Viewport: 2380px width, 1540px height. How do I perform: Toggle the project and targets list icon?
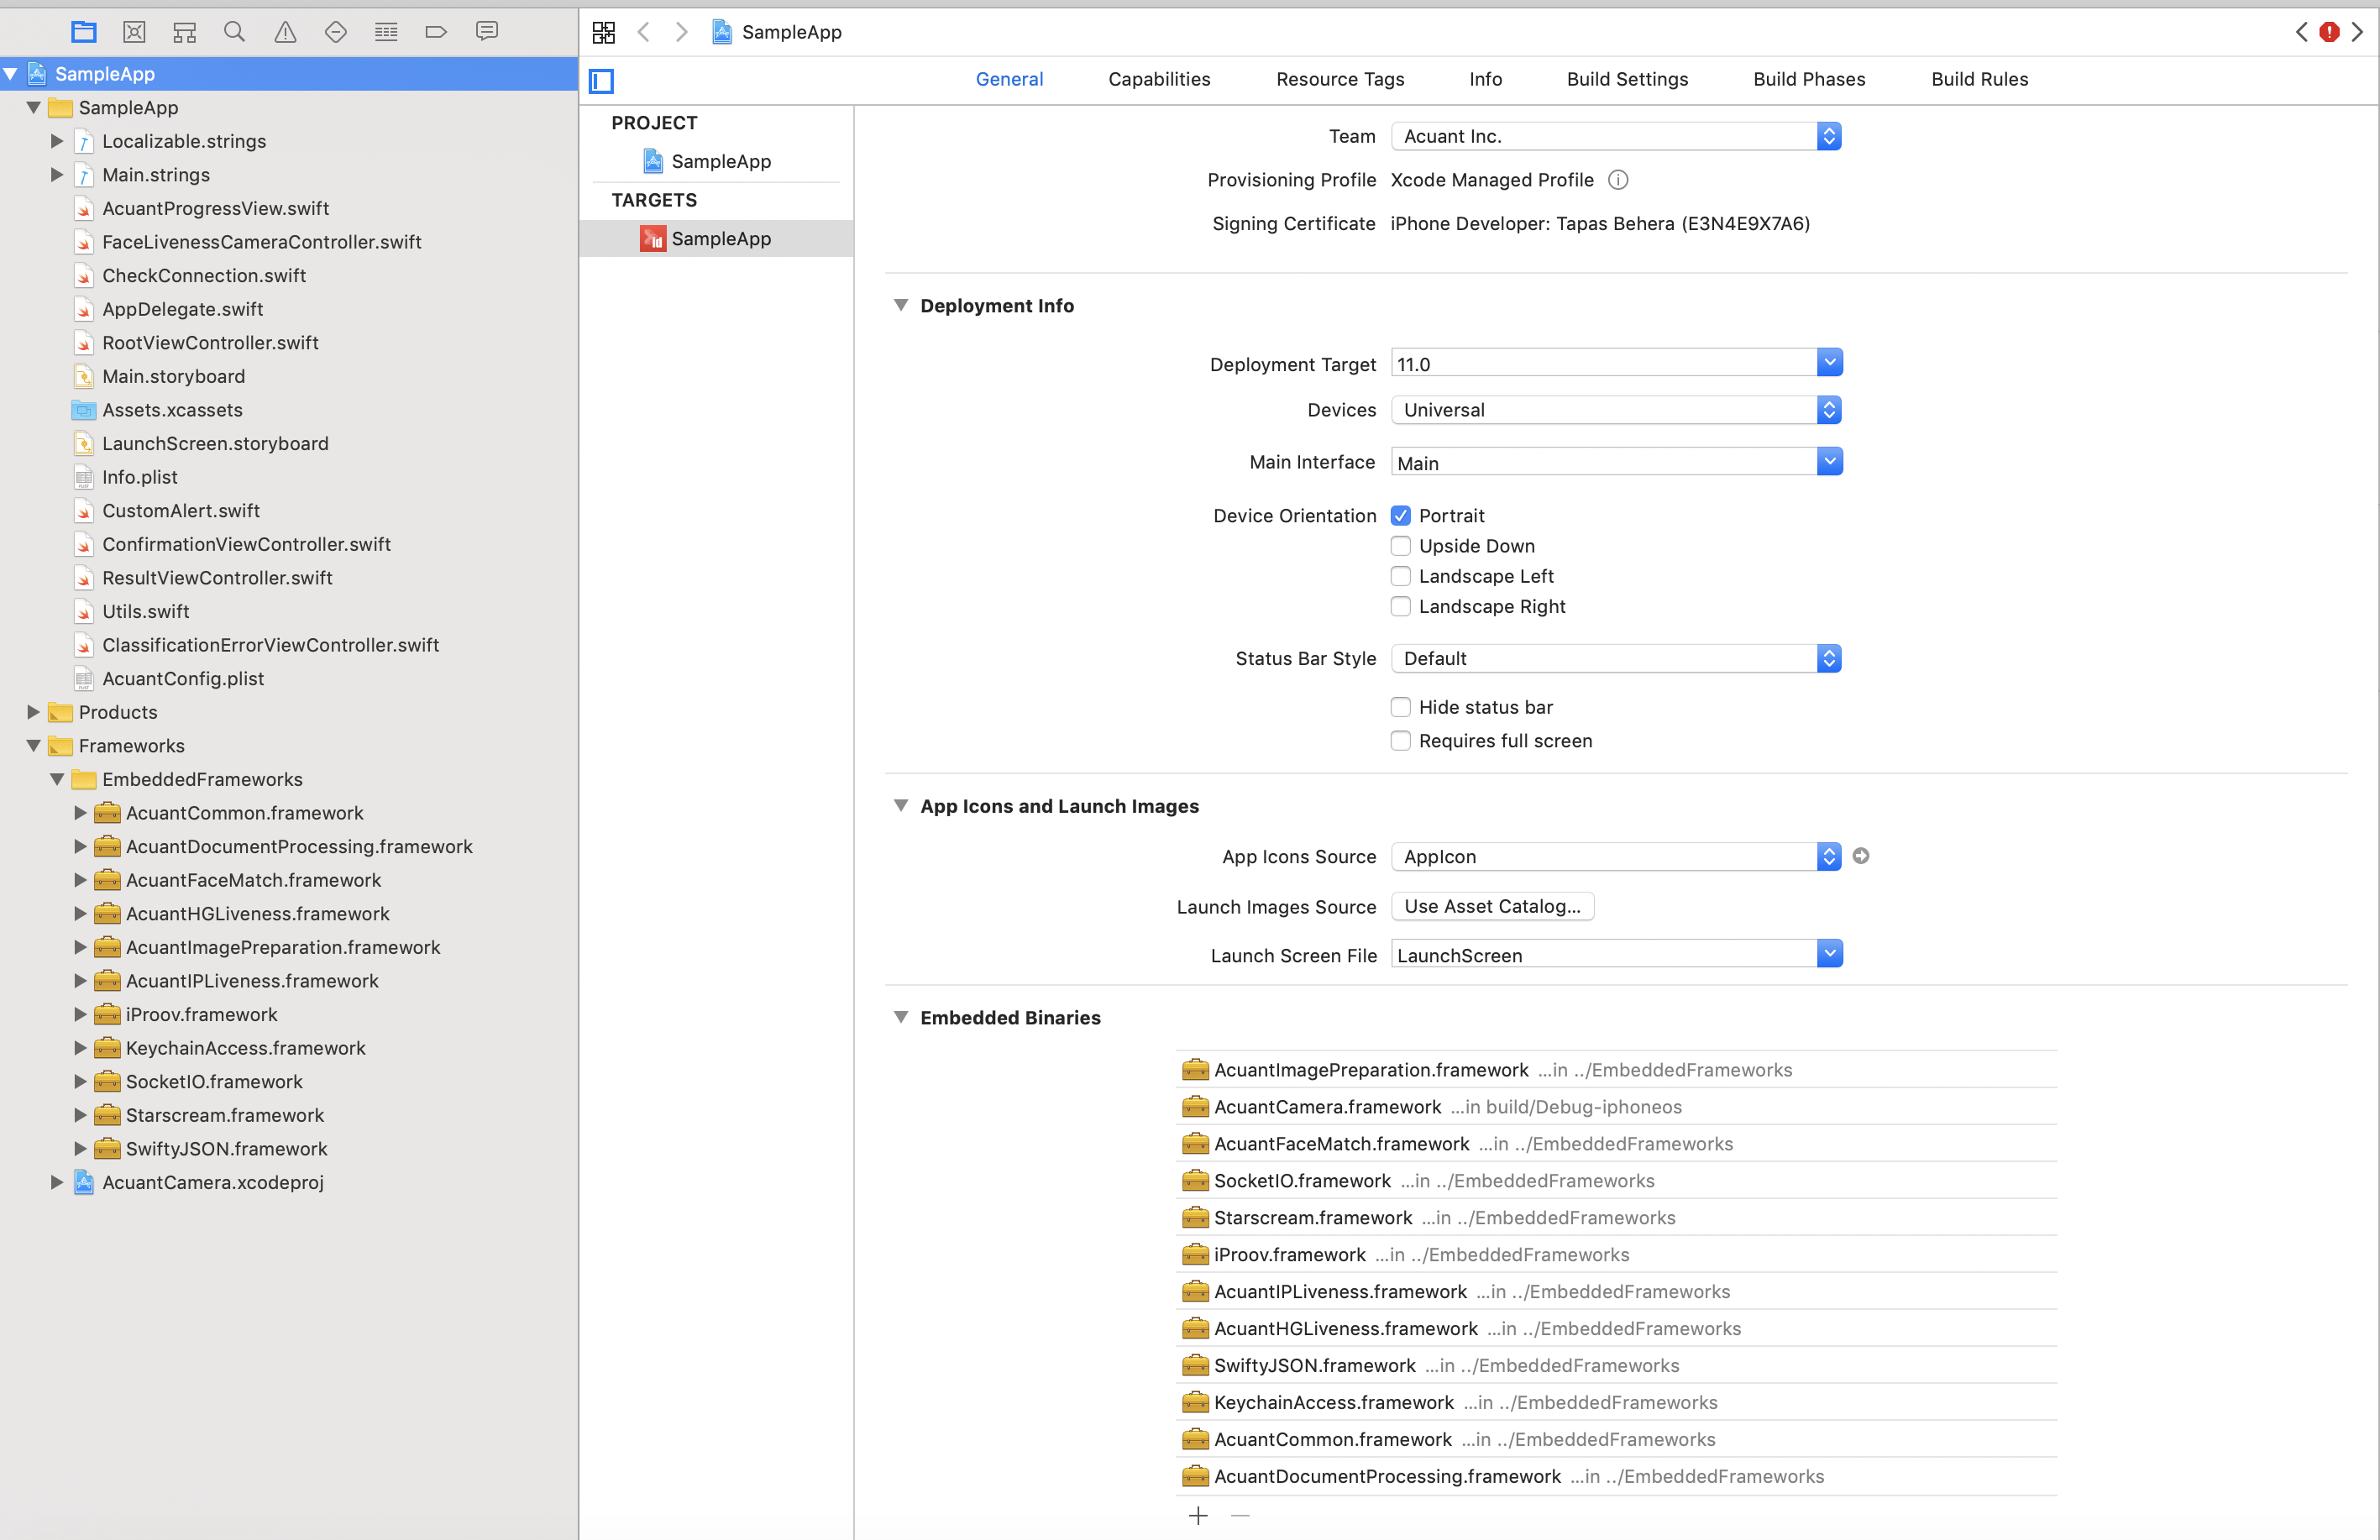pyautogui.click(x=601, y=80)
